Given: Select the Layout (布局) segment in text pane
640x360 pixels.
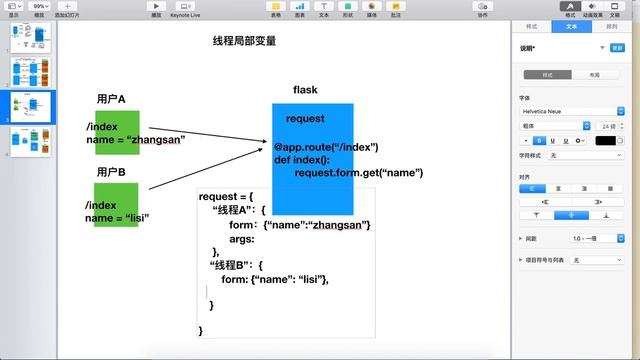Looking at the screenshot, I should click(x=595, y=75).
